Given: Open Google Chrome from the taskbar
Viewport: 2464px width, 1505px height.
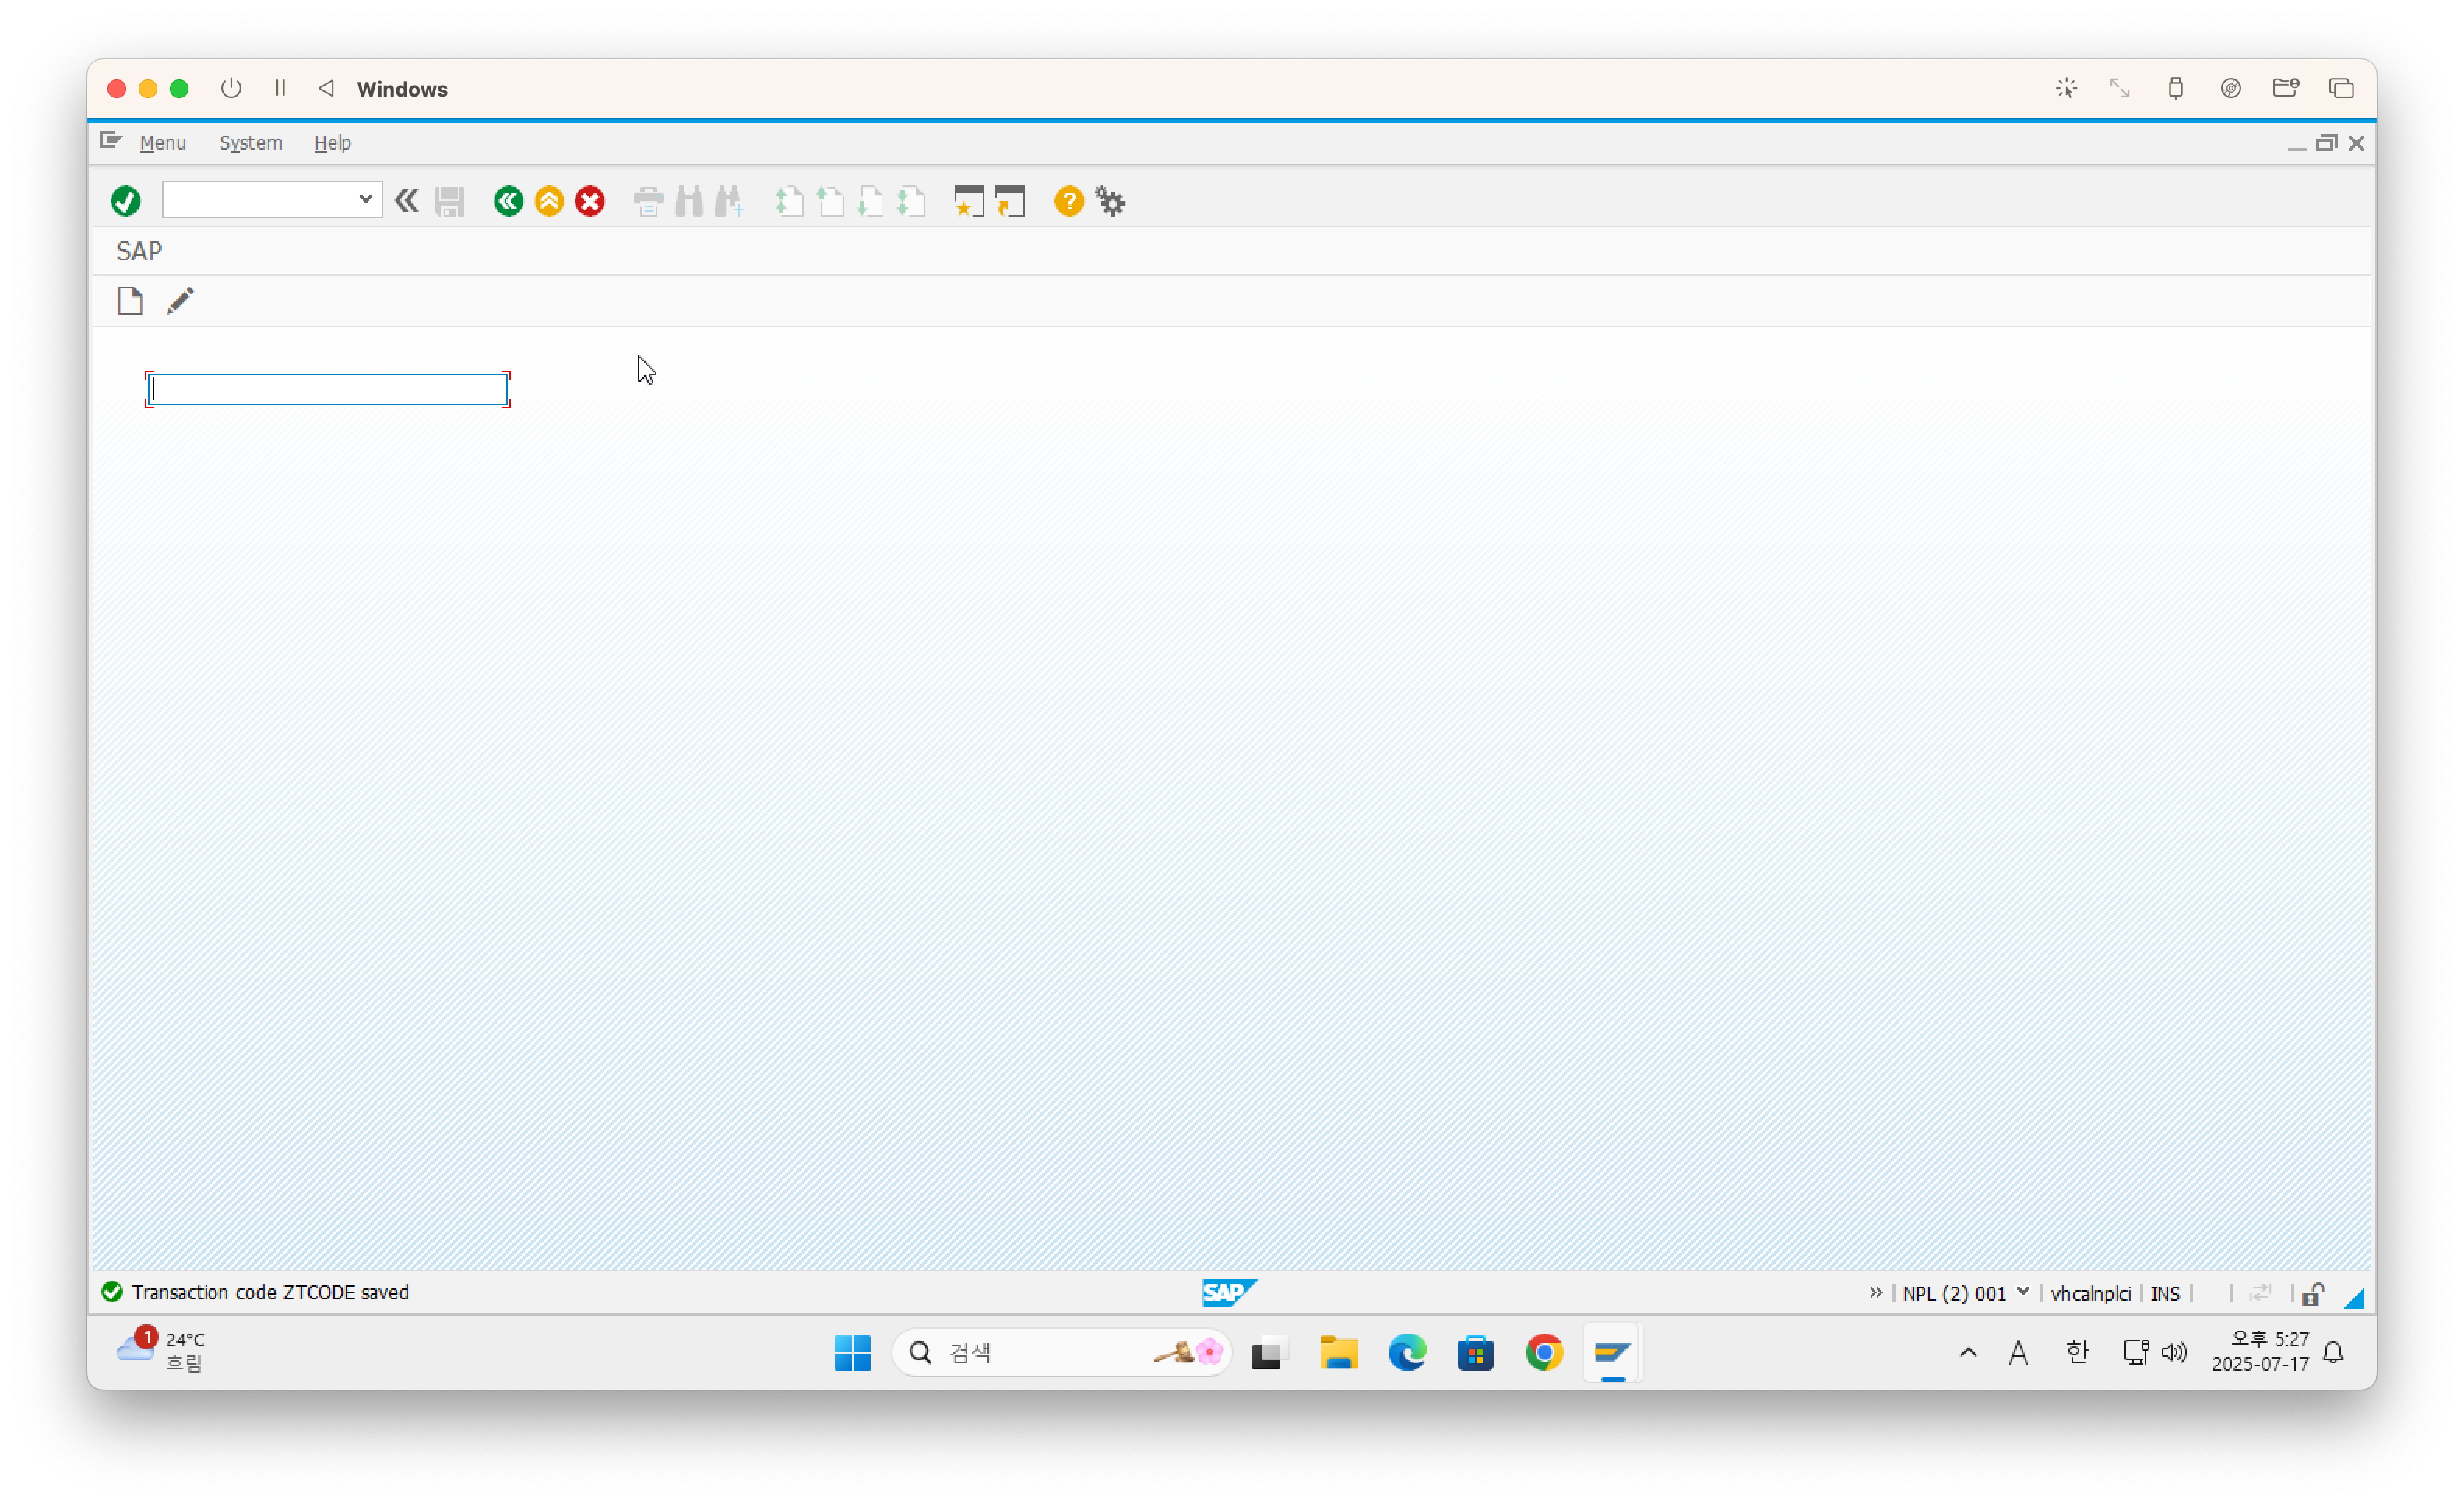Looking at the screenshot, I should (x=1543, y=1352).
